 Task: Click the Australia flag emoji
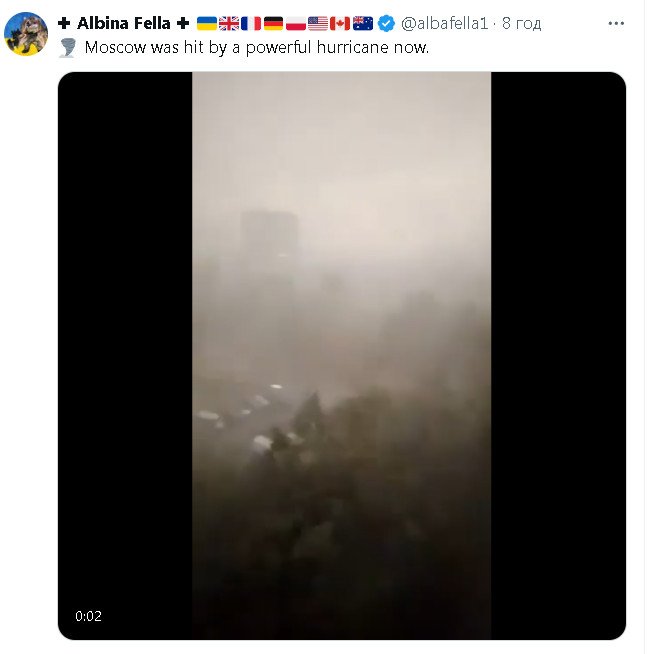point(363,23)
